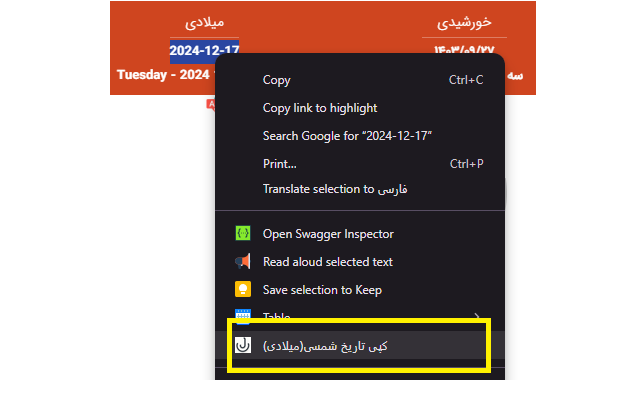Click the small red icon below the banner
Viewport: 640px width, 400px height.
click(x=211, y=104)
